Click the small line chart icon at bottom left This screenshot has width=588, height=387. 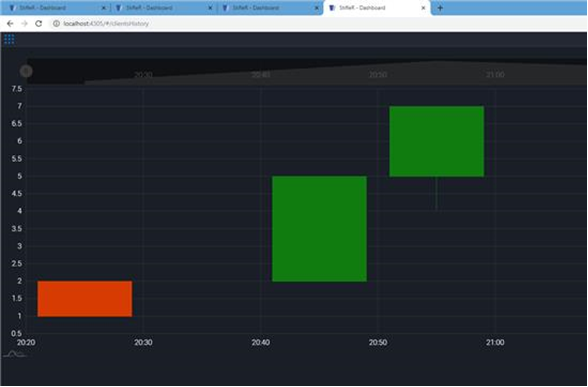[15, 354]
